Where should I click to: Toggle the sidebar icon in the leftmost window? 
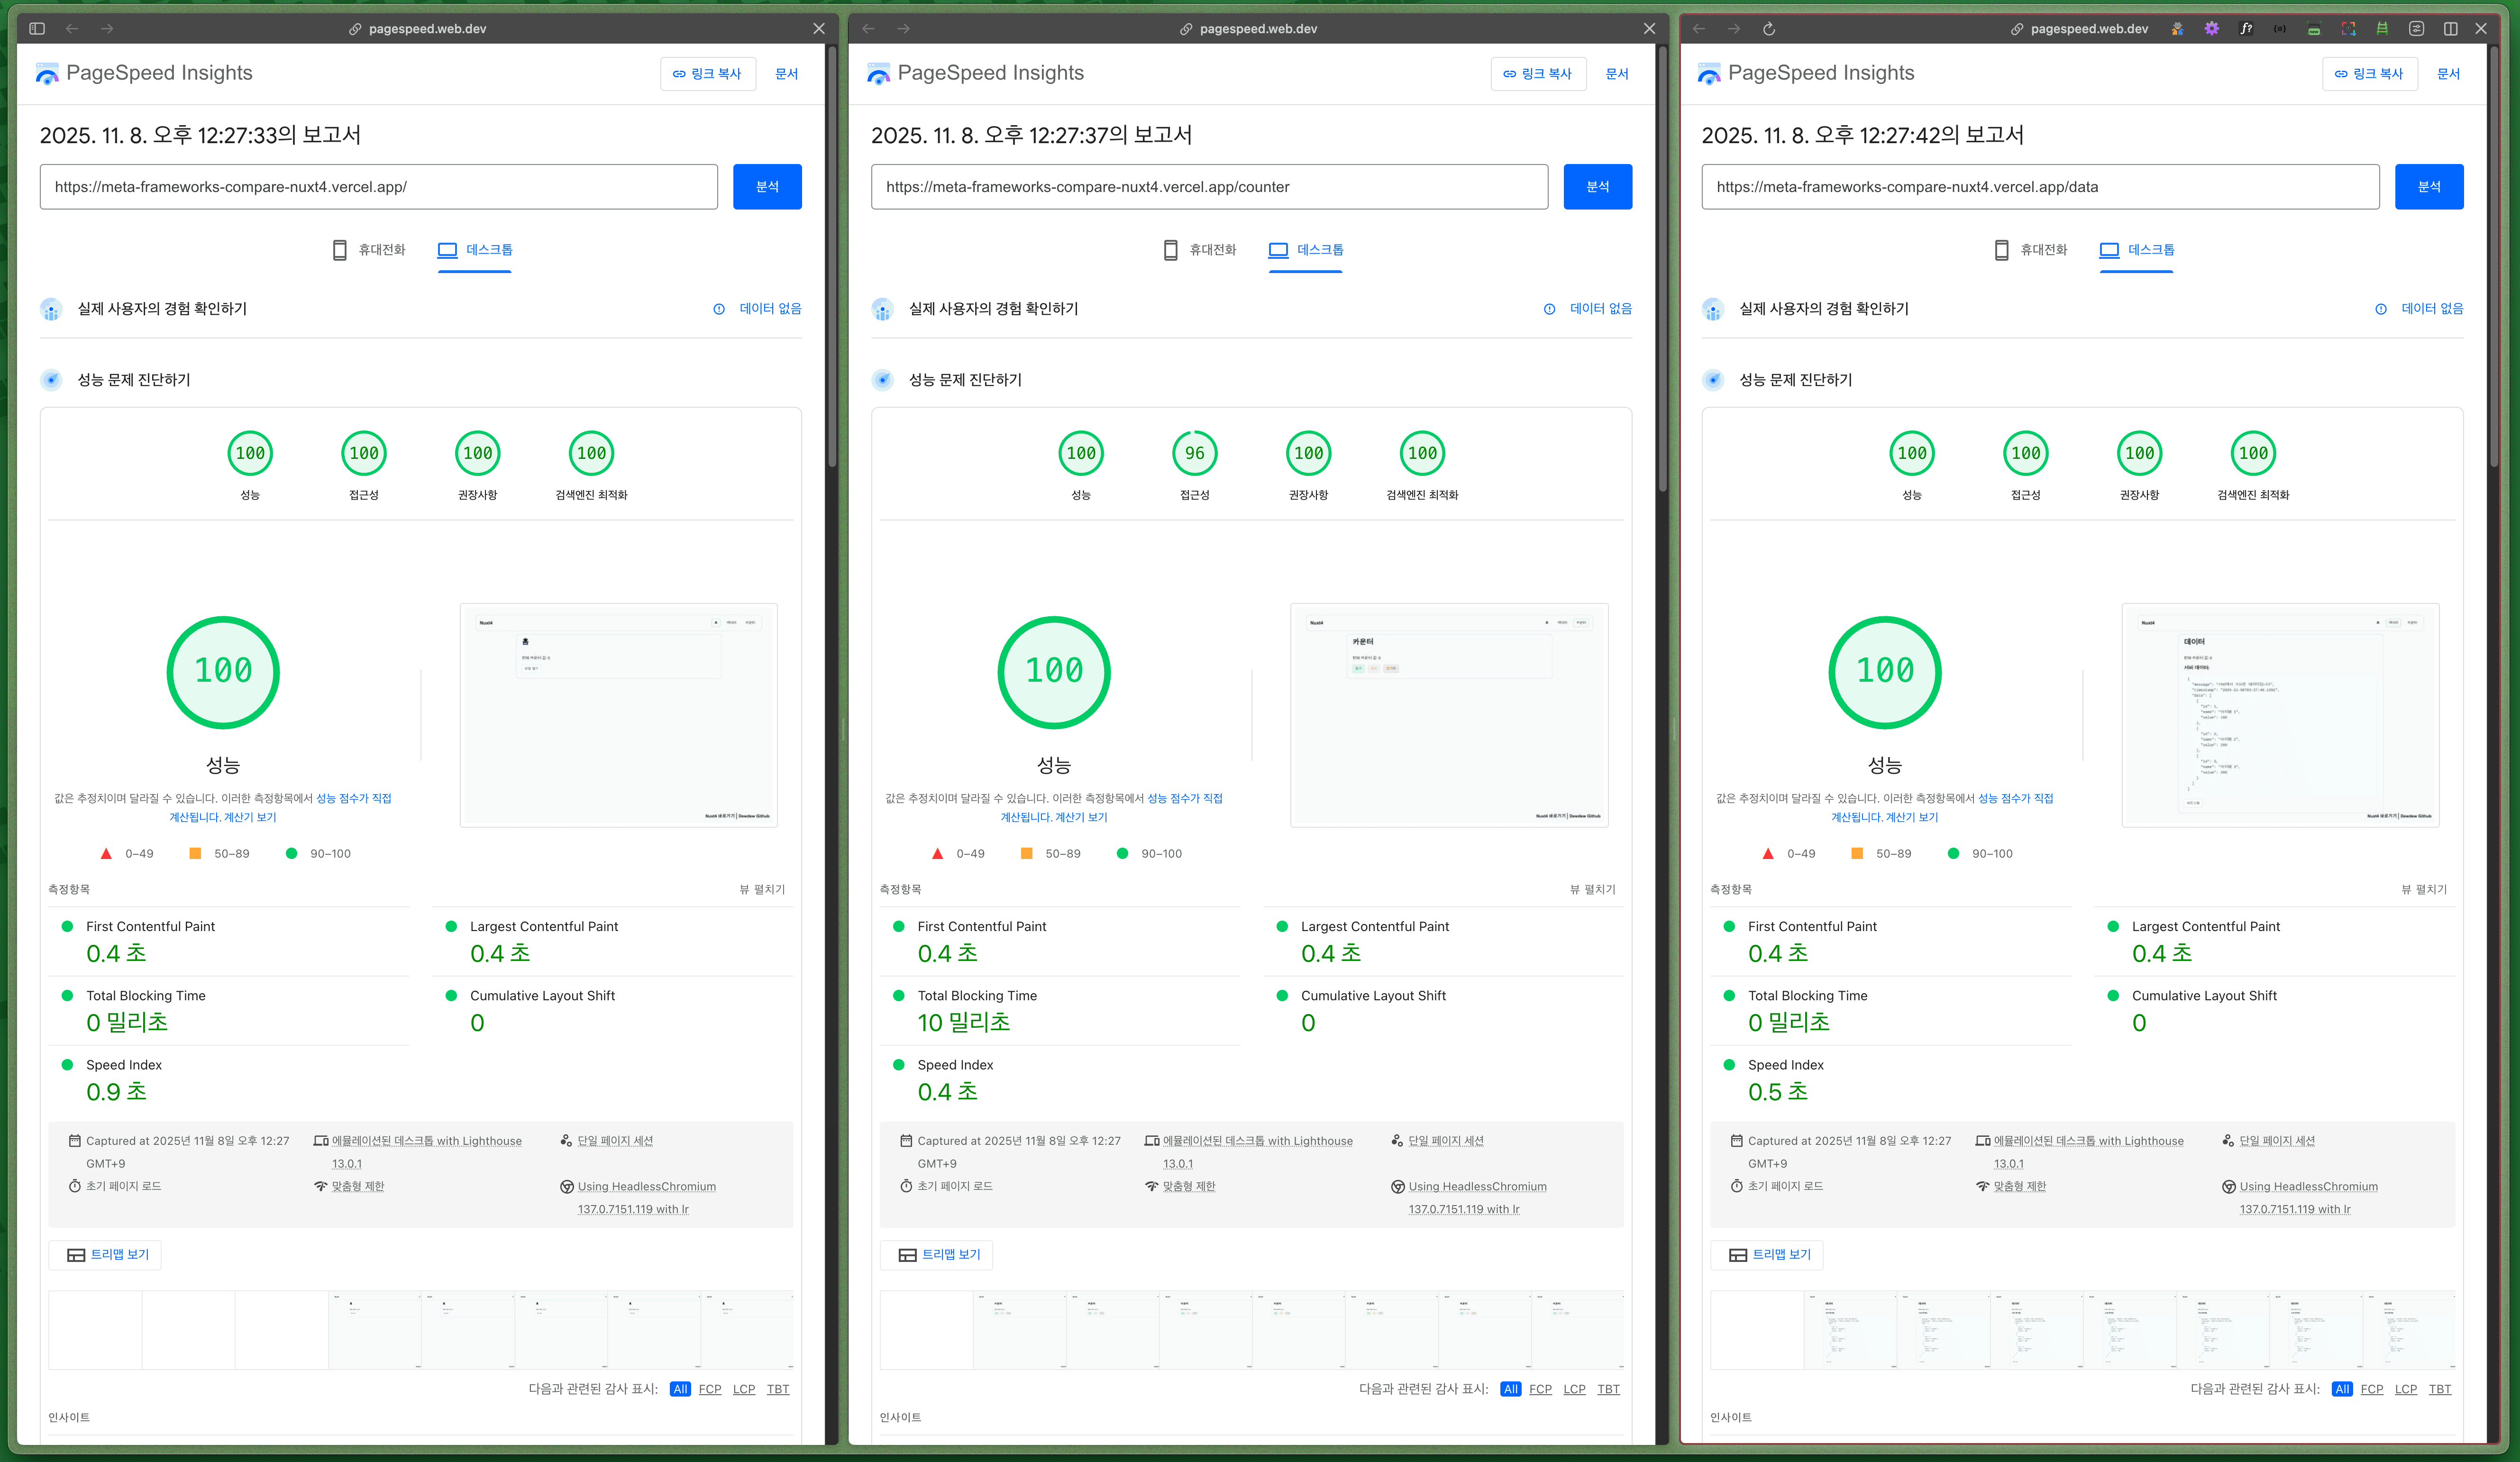[x=37, y=29]
